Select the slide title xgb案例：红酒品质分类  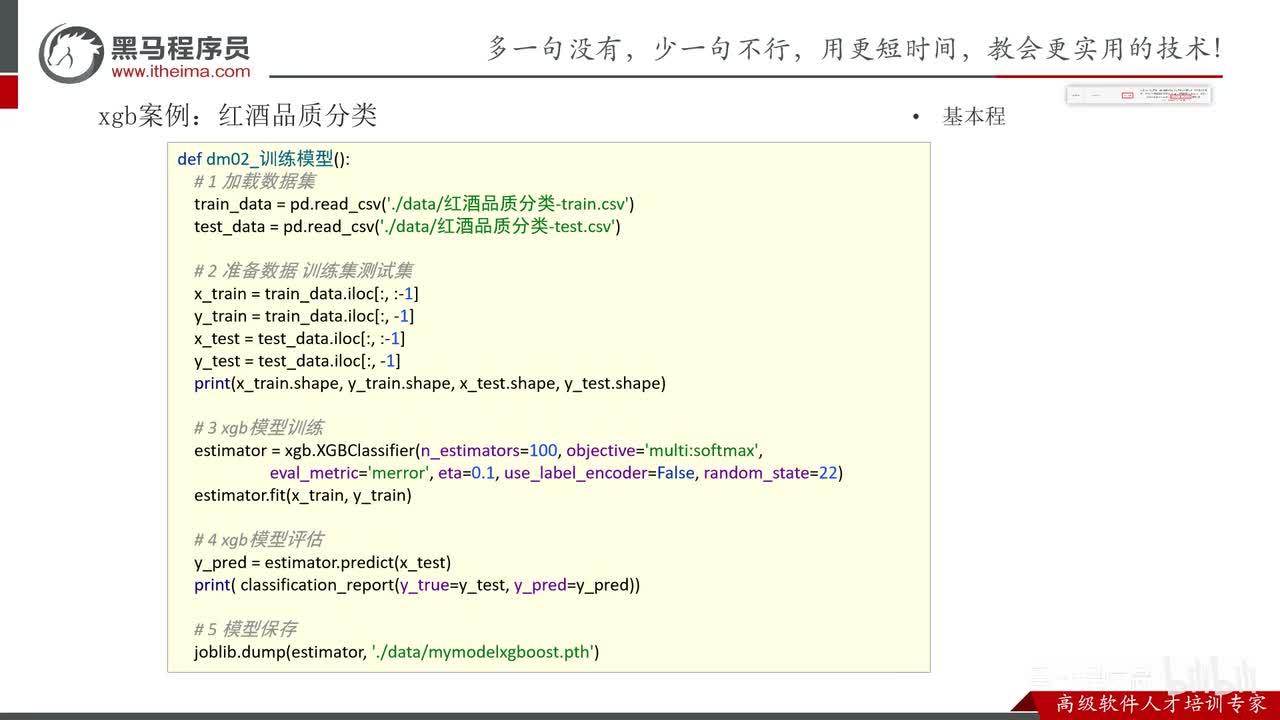click(x=237, y=115)
